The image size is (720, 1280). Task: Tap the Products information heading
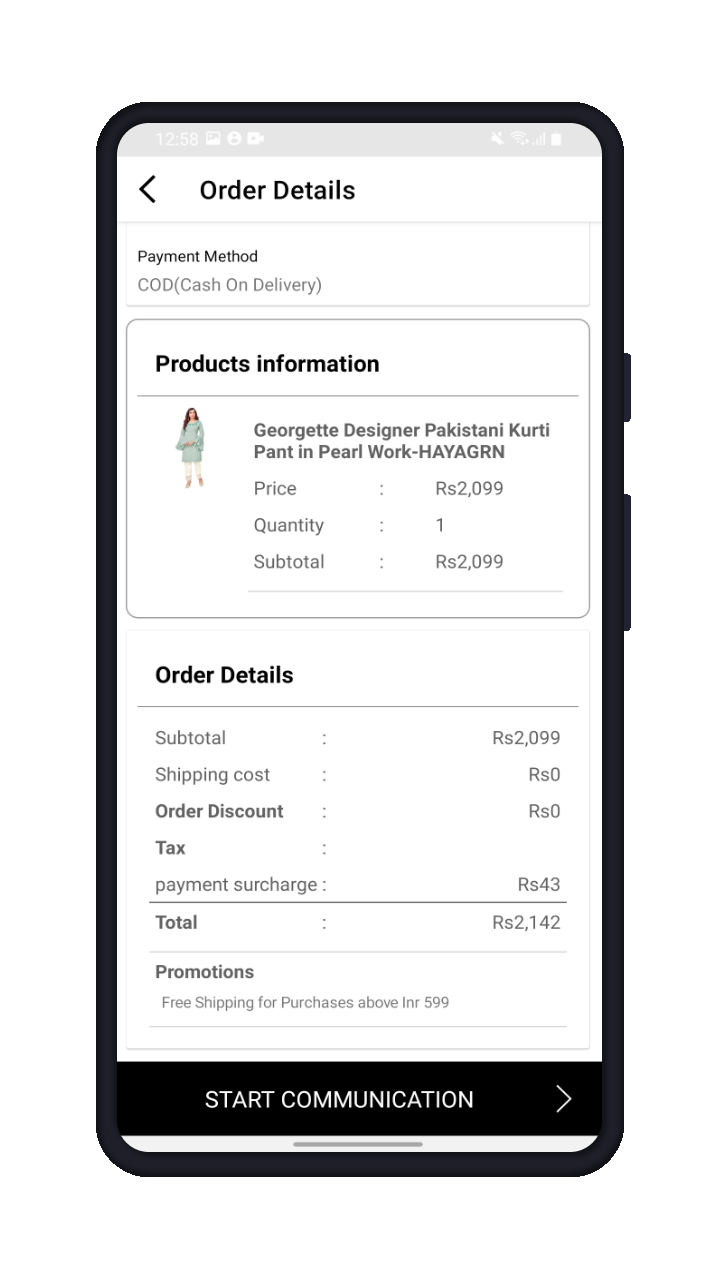(267, 364)
